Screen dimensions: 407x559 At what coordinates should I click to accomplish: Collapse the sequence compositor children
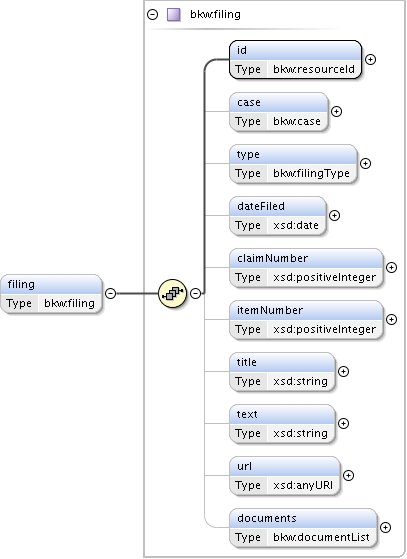tap(195, 293)
